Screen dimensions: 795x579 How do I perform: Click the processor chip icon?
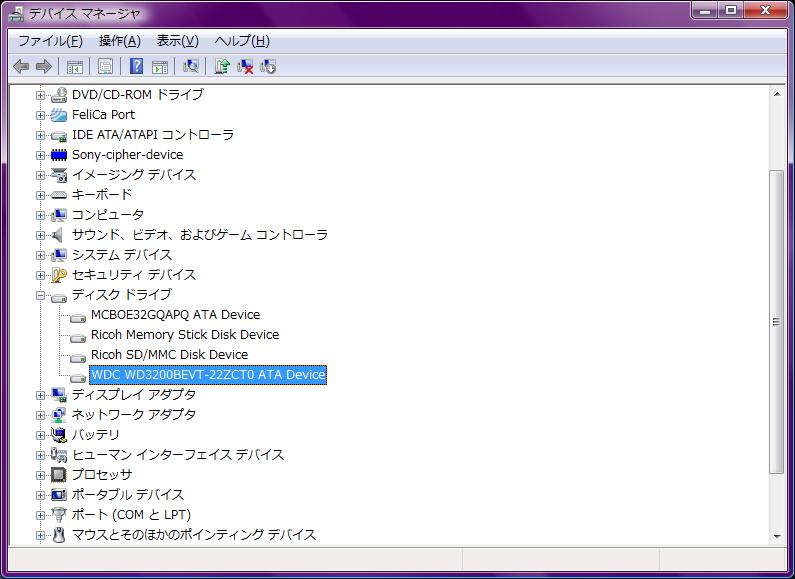click(x=59, y=475)
